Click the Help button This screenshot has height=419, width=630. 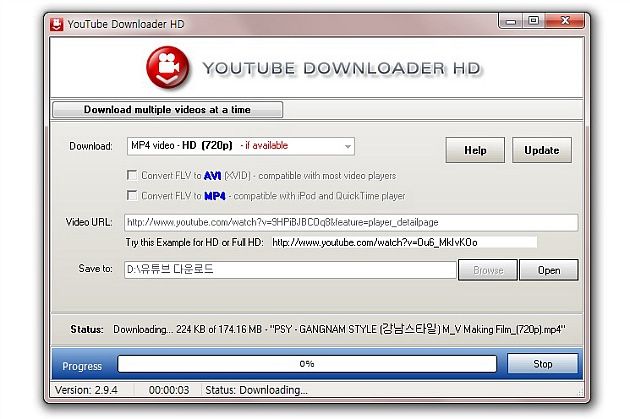pos(475,150)
